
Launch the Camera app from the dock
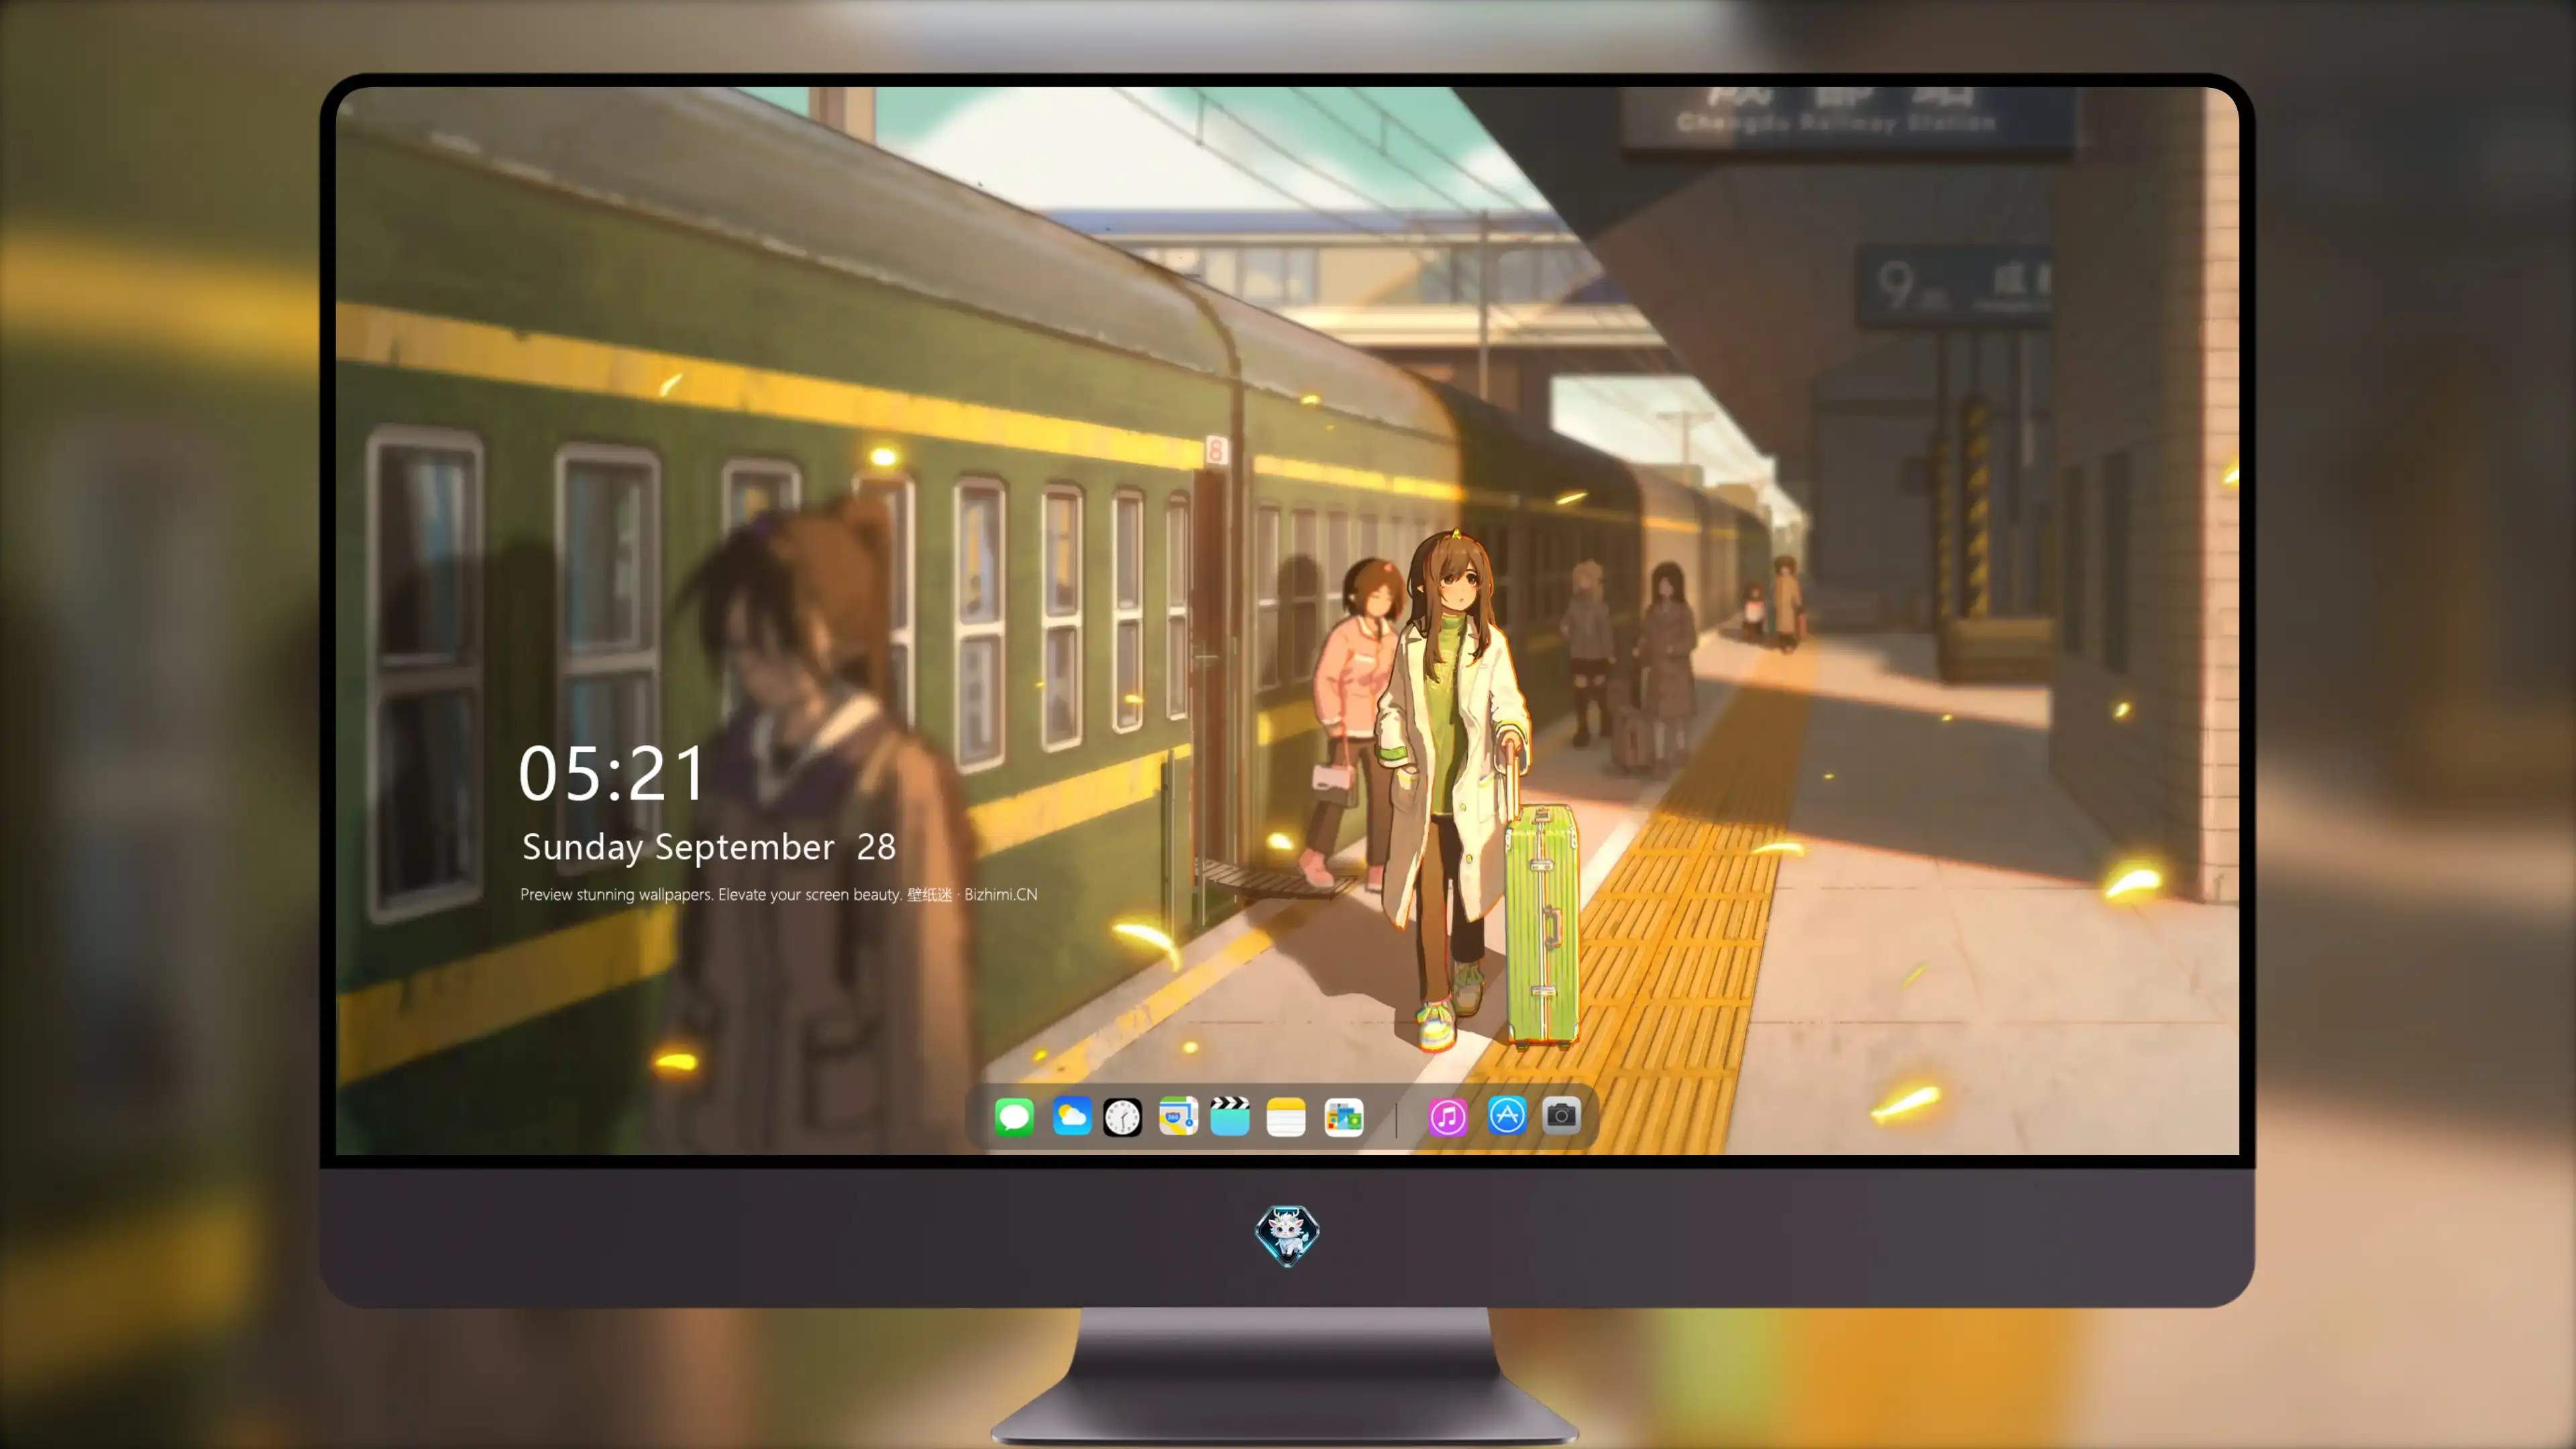pyautogui.click(x=1561, y=1115)
